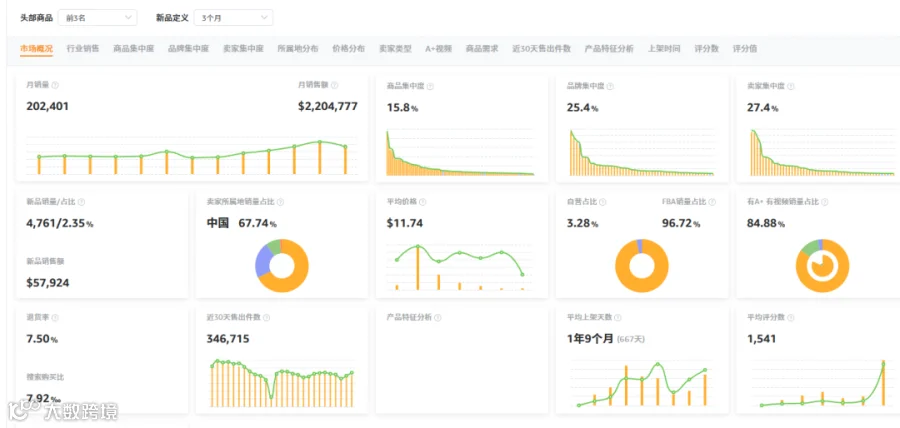Open help icon for FBA销量占比
The width and height of the screenshot is (900, 428).
pyautogui.click(x=712, y=202)
